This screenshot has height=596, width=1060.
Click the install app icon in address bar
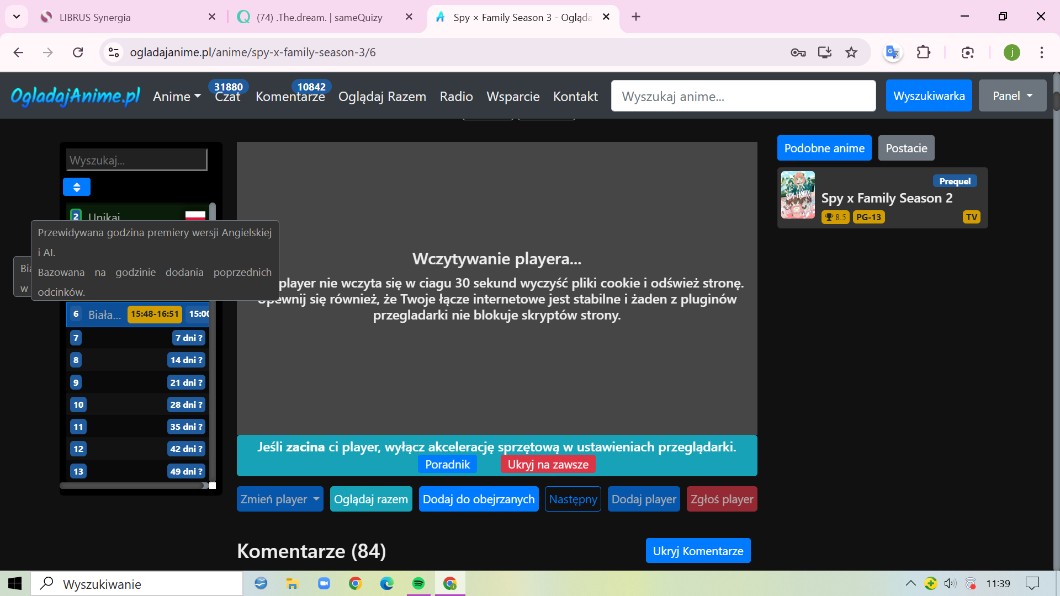point(824,52)
